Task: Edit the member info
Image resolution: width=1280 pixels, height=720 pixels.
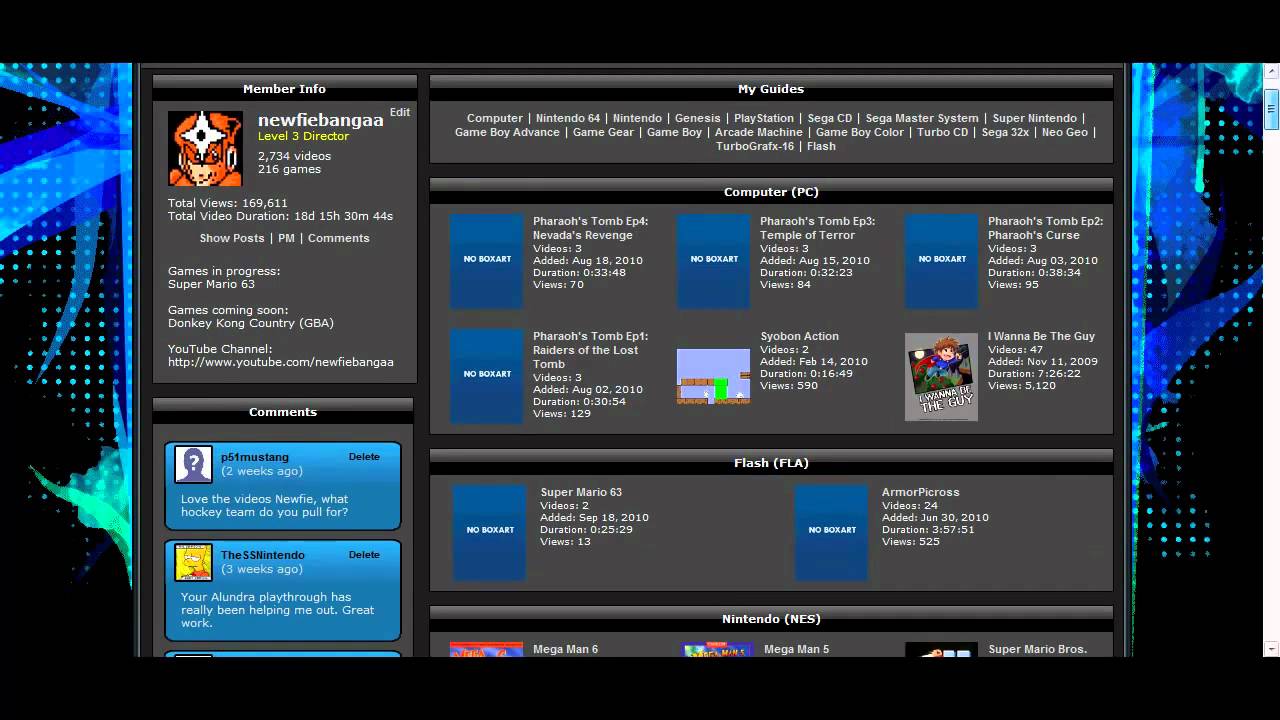Action: tap(400, 112)
